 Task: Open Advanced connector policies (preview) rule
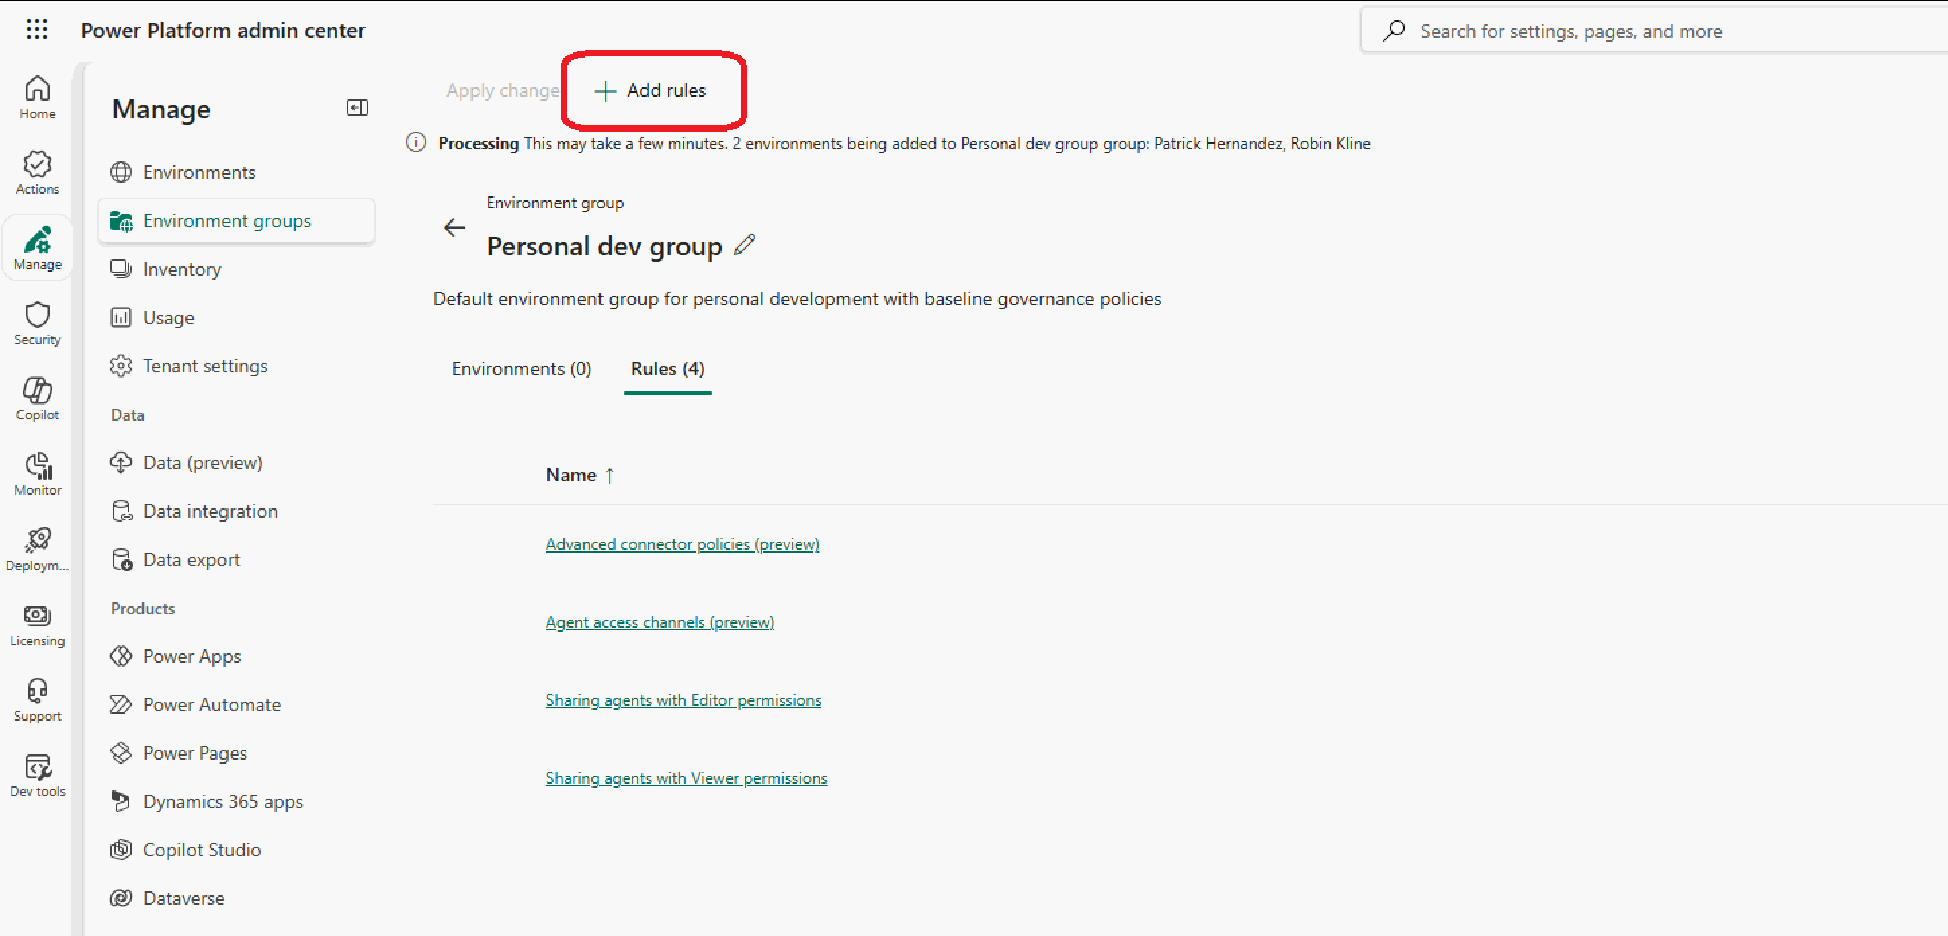[x=682, y=545]
